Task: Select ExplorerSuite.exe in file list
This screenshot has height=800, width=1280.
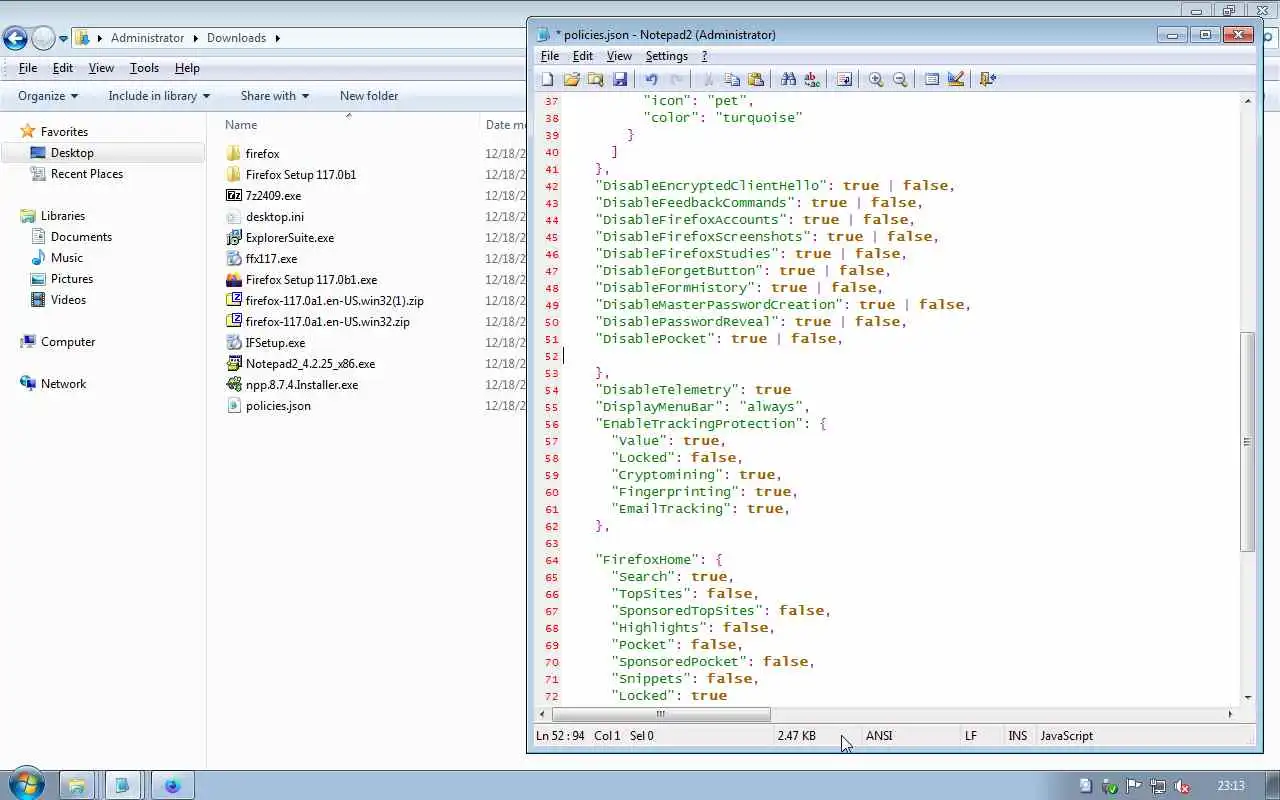Action: 290,238
